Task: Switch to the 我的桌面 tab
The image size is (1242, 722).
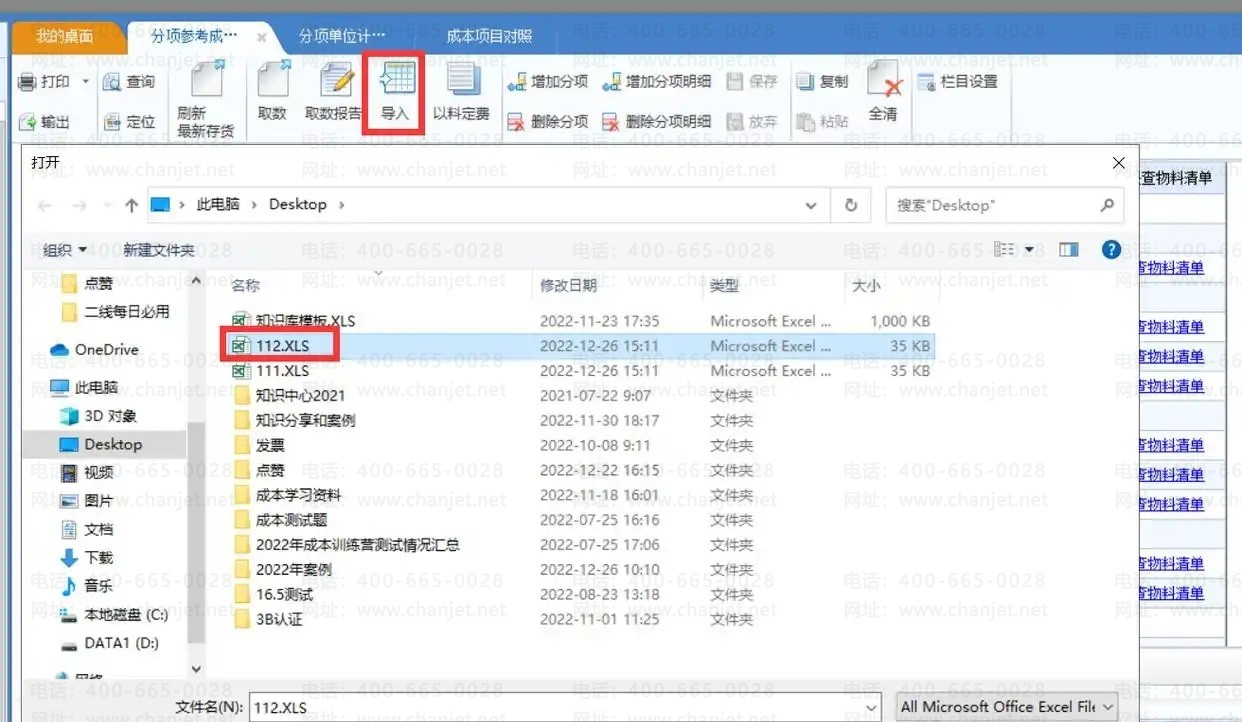Action: point(65,36)
